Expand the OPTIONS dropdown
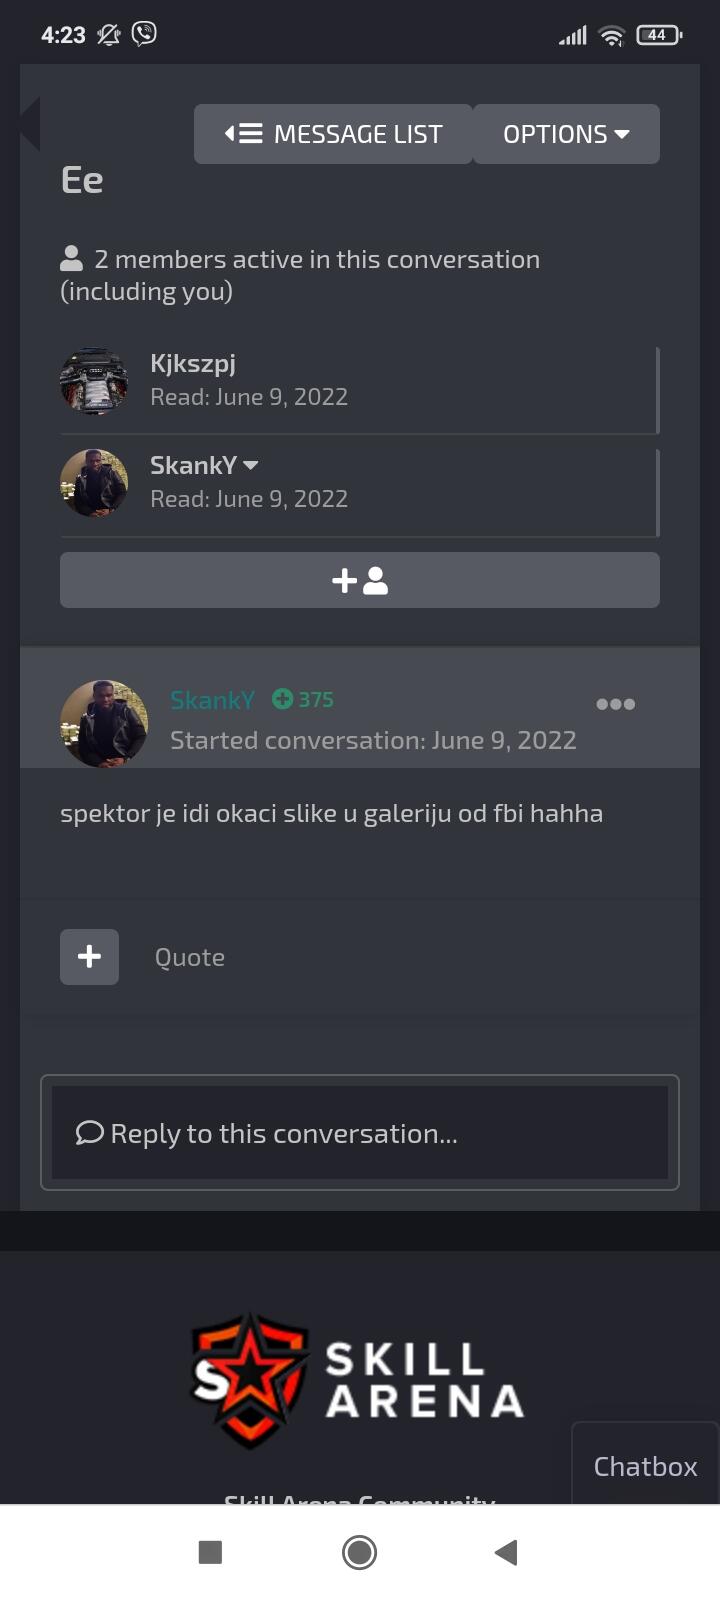 click(566, 134)
